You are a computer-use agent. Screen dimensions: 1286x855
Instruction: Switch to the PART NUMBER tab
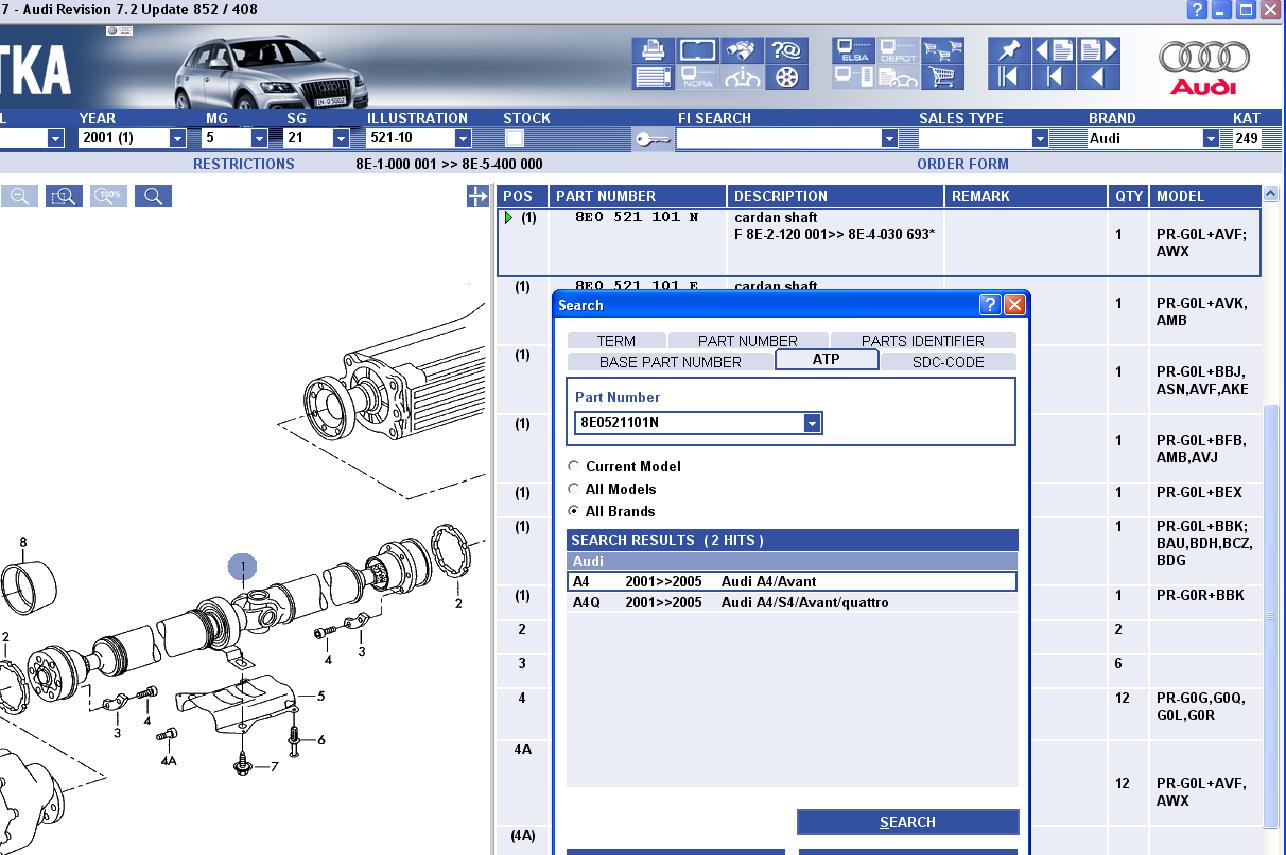[748, 341]
